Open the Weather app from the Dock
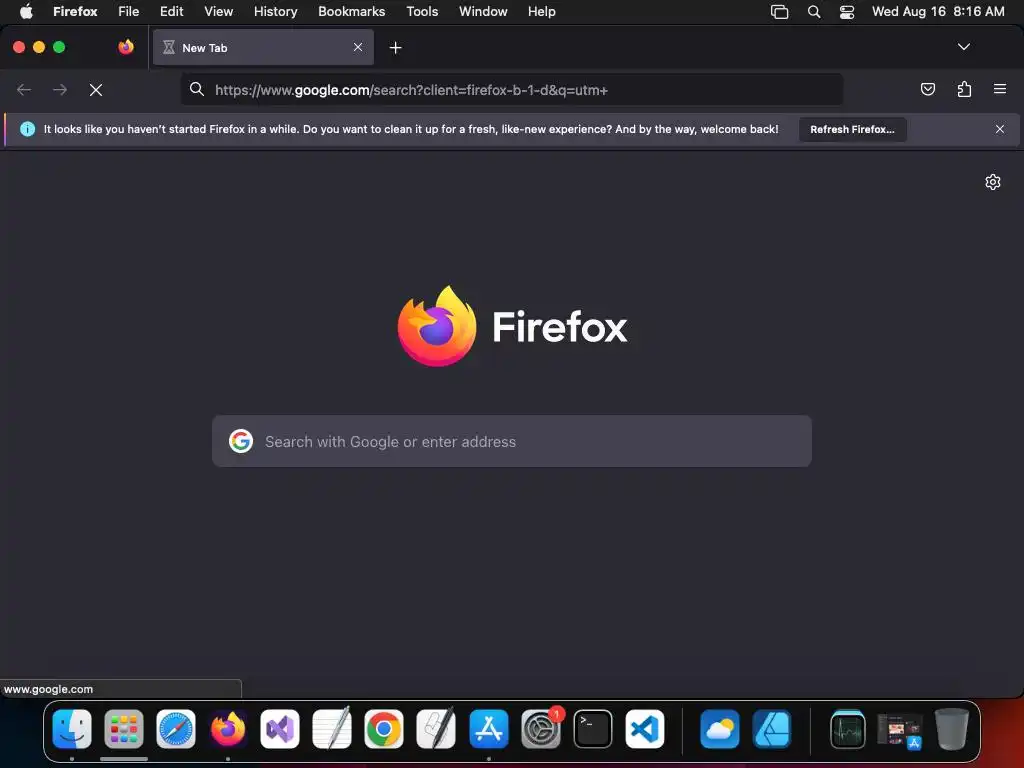1024x768 pixels. pyautogui.click(x=720, y=729)
